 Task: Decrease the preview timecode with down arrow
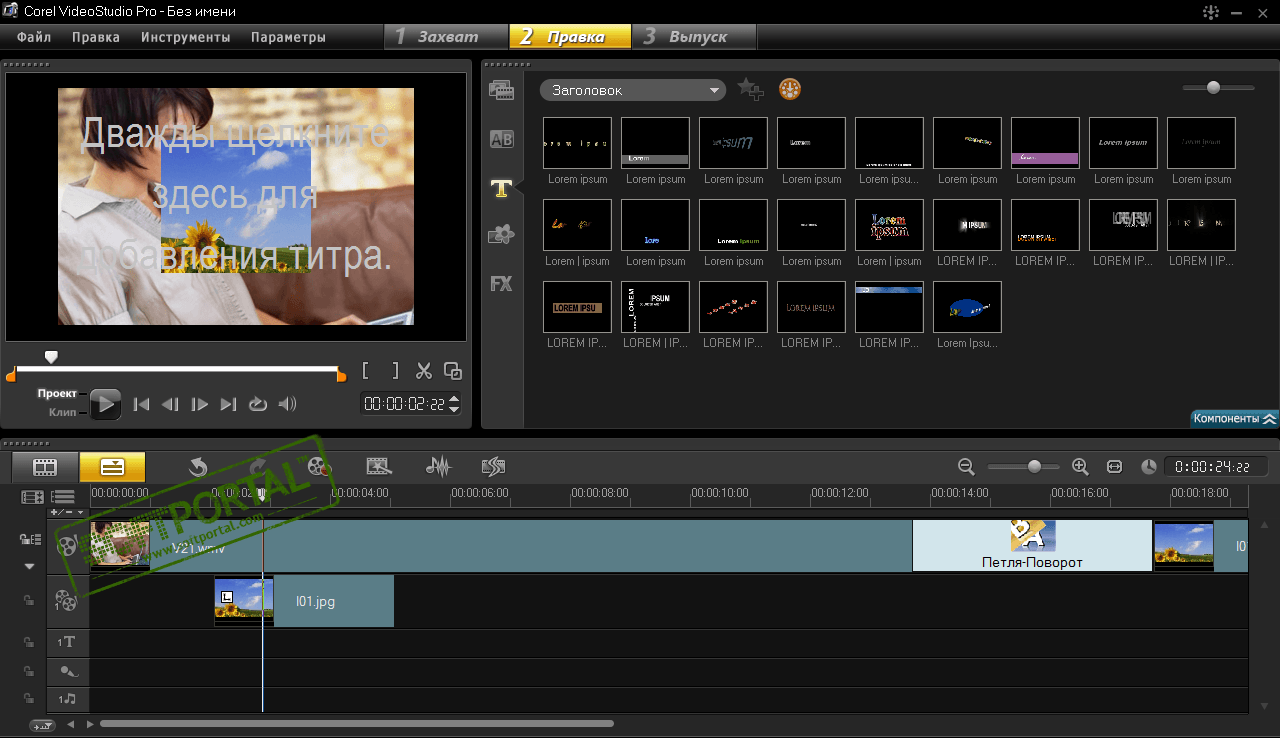coord(455,409)
